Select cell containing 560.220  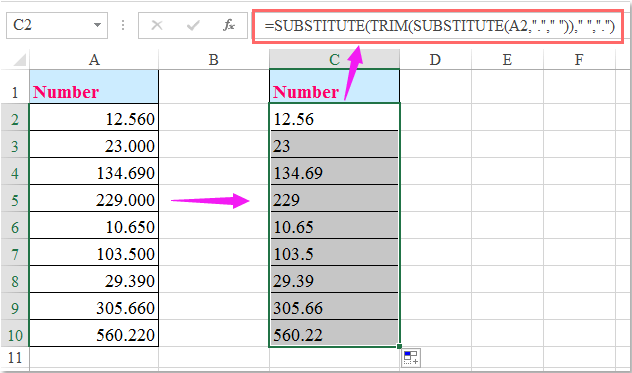(x=94, y=333)
